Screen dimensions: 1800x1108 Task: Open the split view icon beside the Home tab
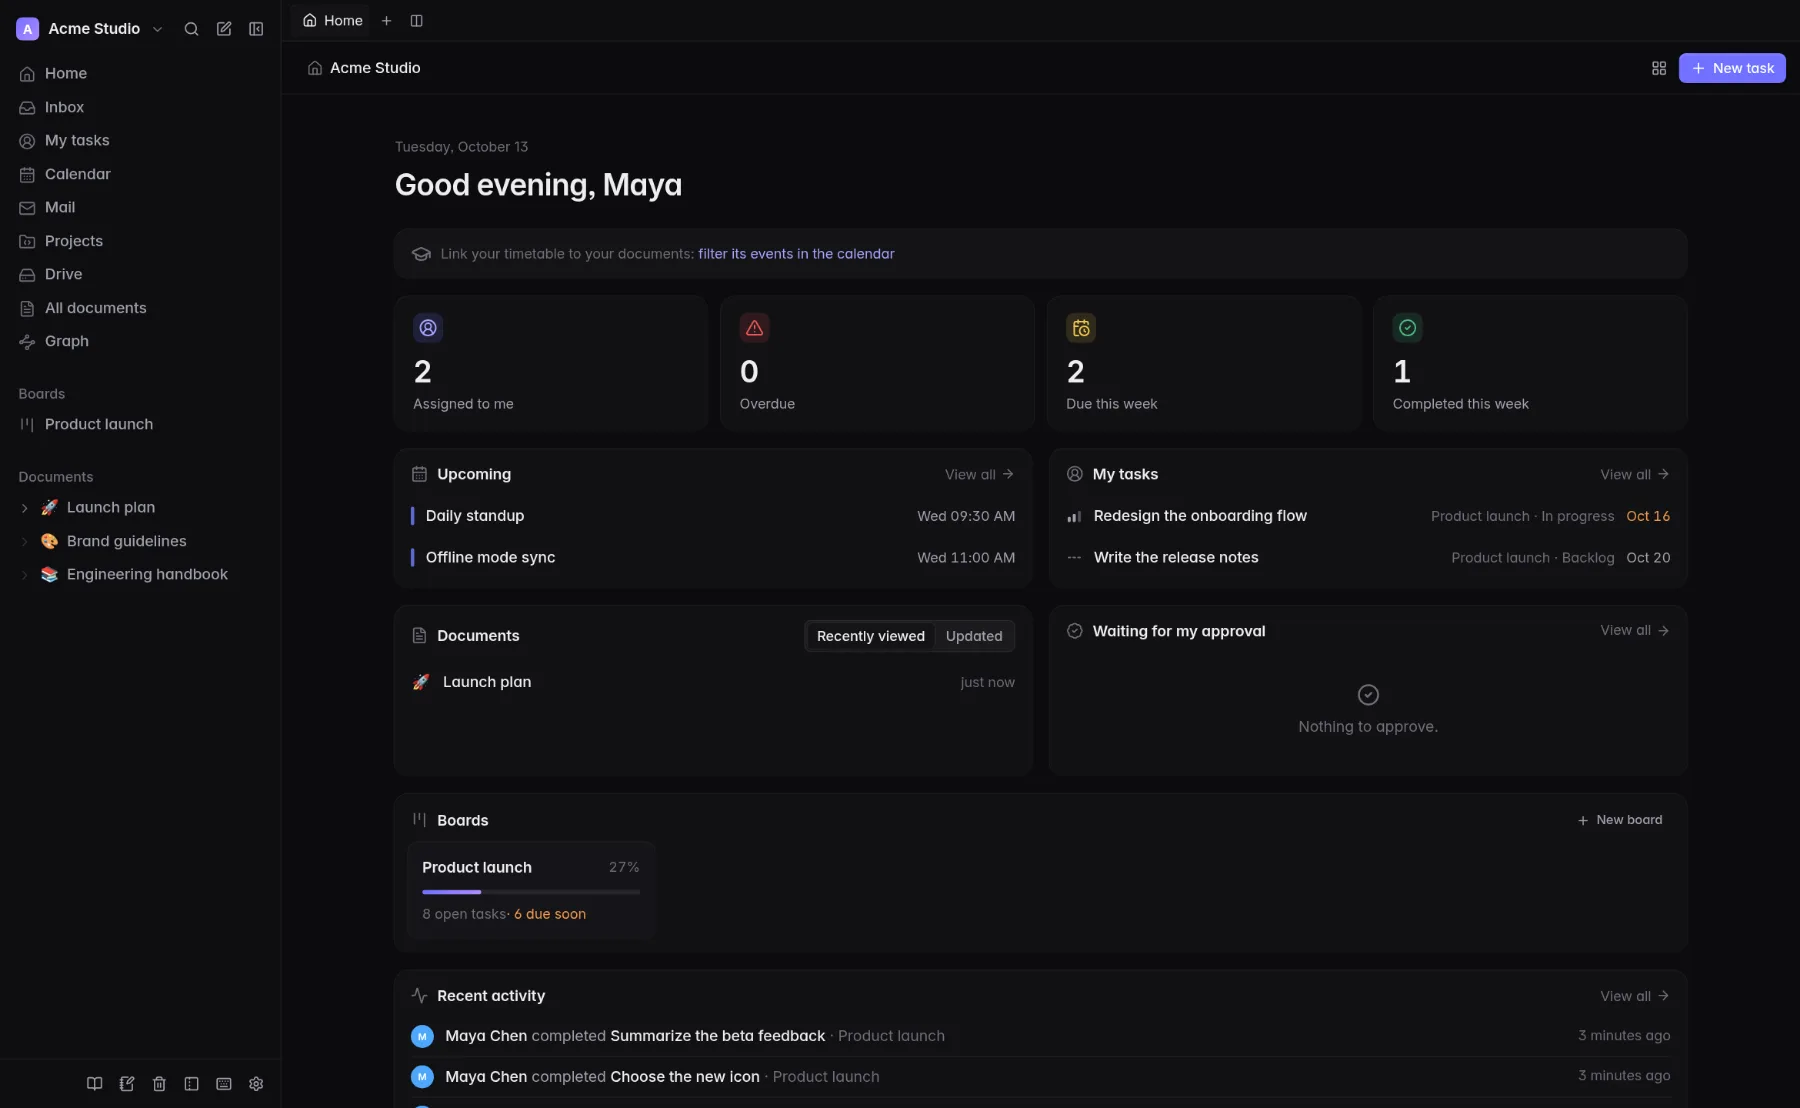(x=417, y=20)
